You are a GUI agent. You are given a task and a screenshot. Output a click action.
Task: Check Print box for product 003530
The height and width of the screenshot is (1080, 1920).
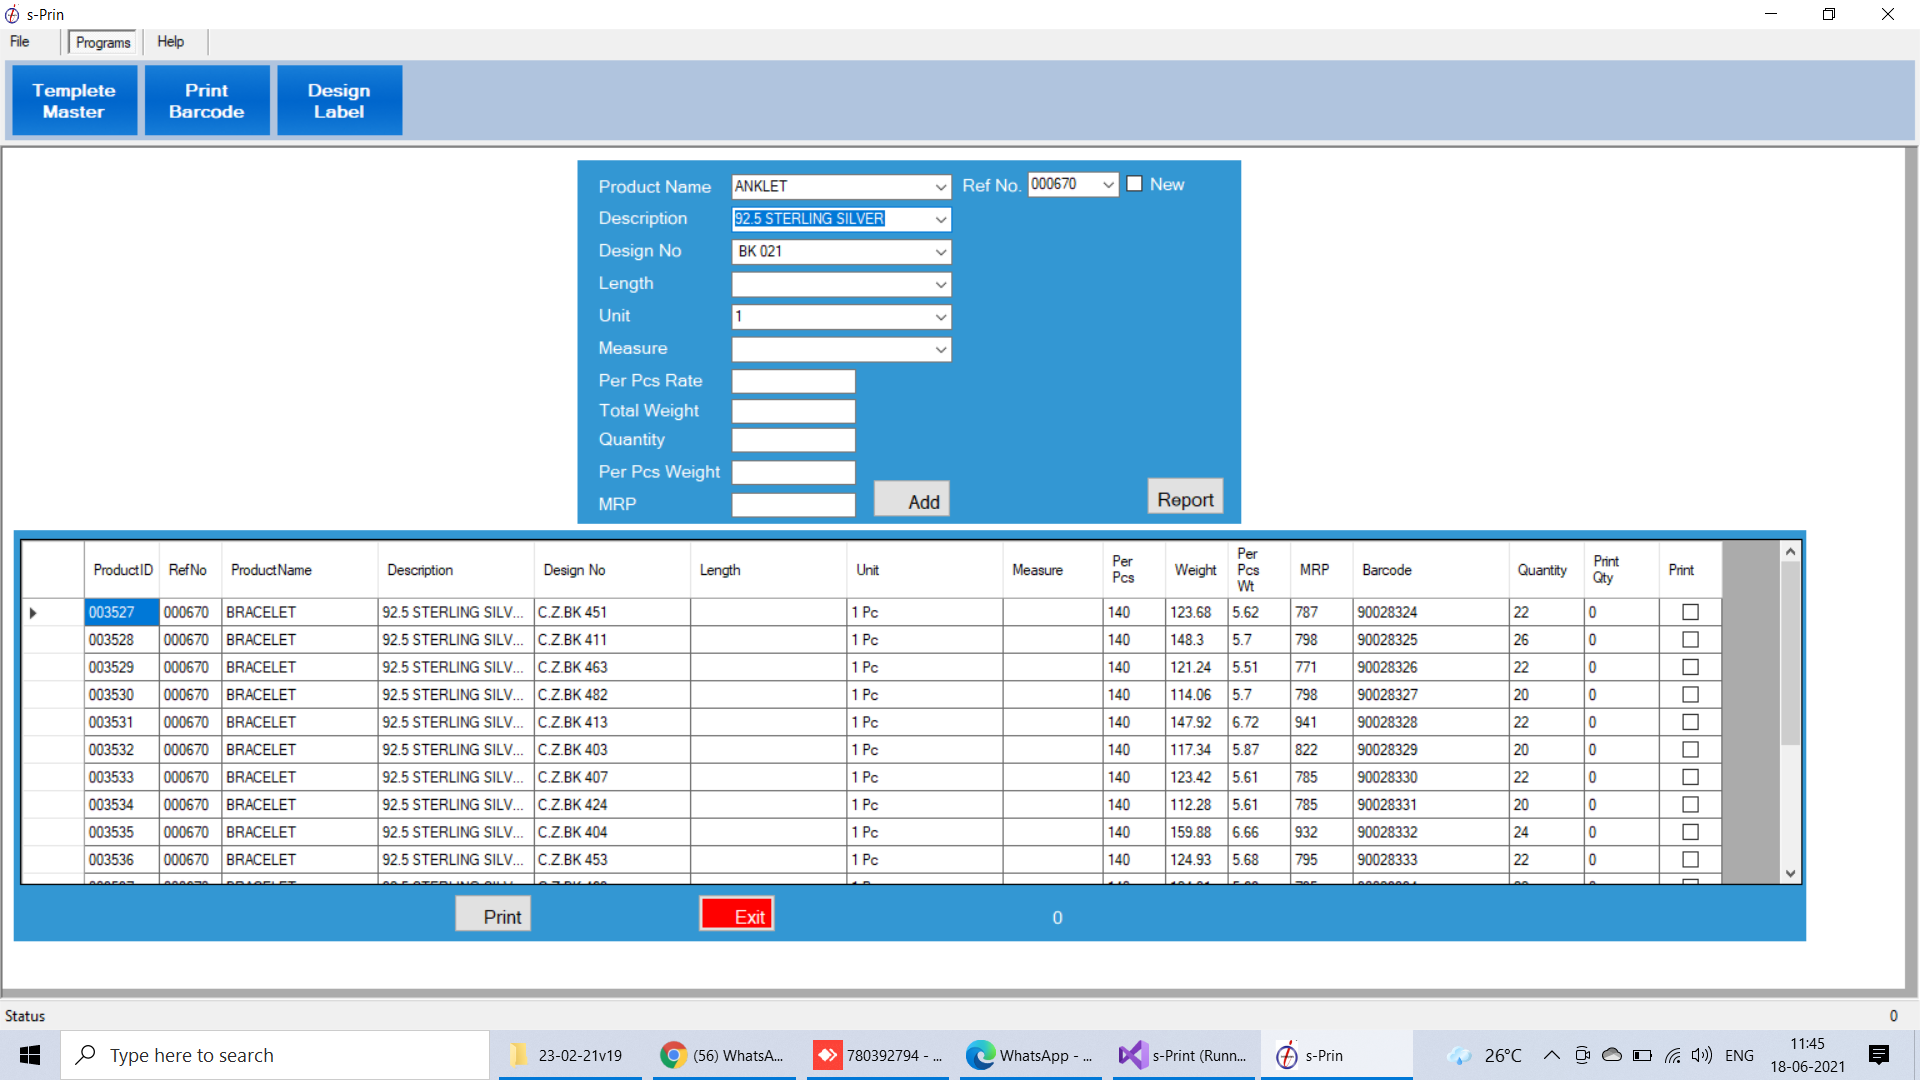tap(1690, 695)
